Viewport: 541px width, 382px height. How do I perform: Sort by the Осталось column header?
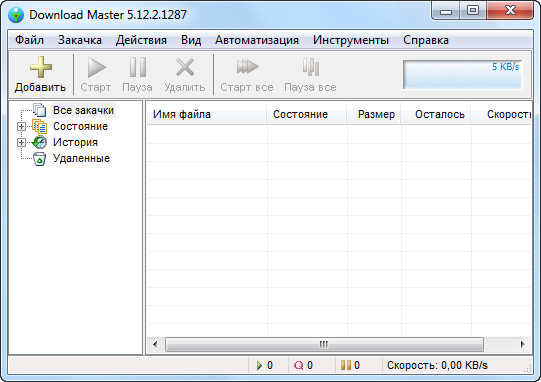(x=436, y=114)
